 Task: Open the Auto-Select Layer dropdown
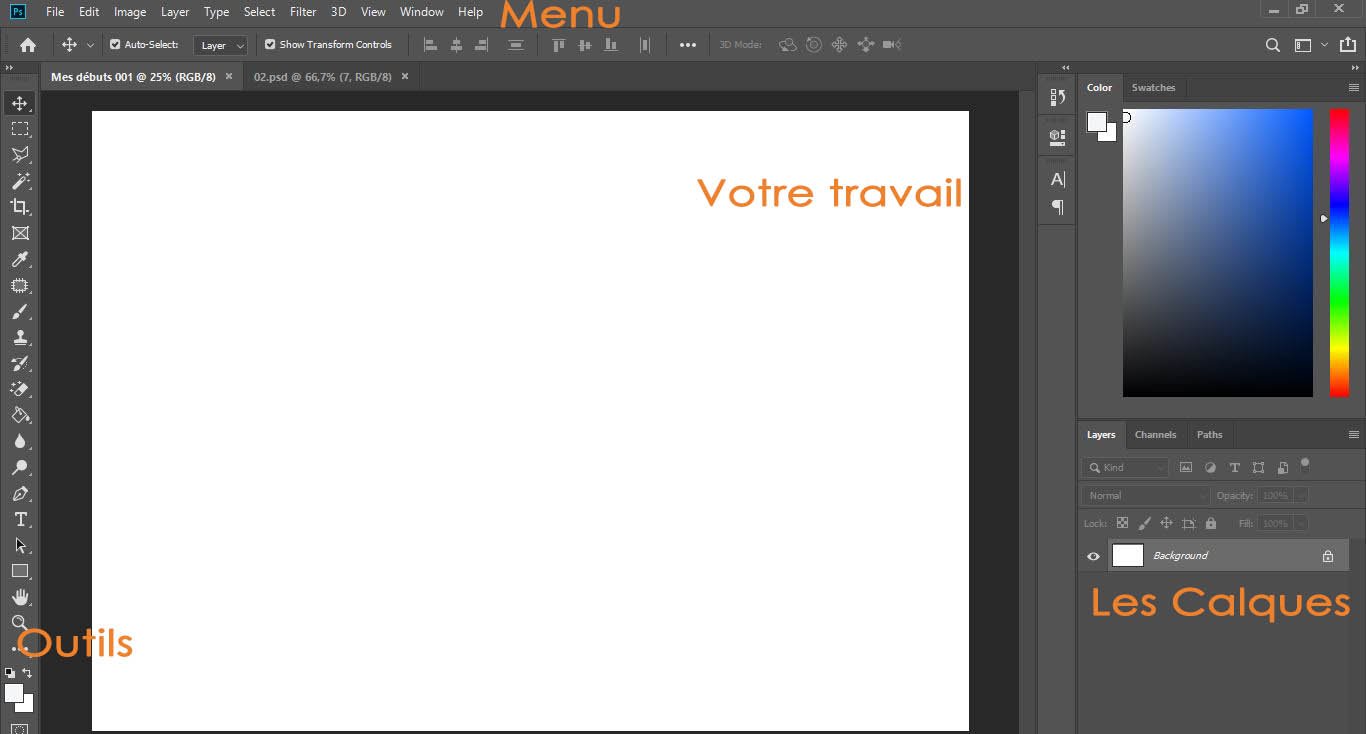221,45
